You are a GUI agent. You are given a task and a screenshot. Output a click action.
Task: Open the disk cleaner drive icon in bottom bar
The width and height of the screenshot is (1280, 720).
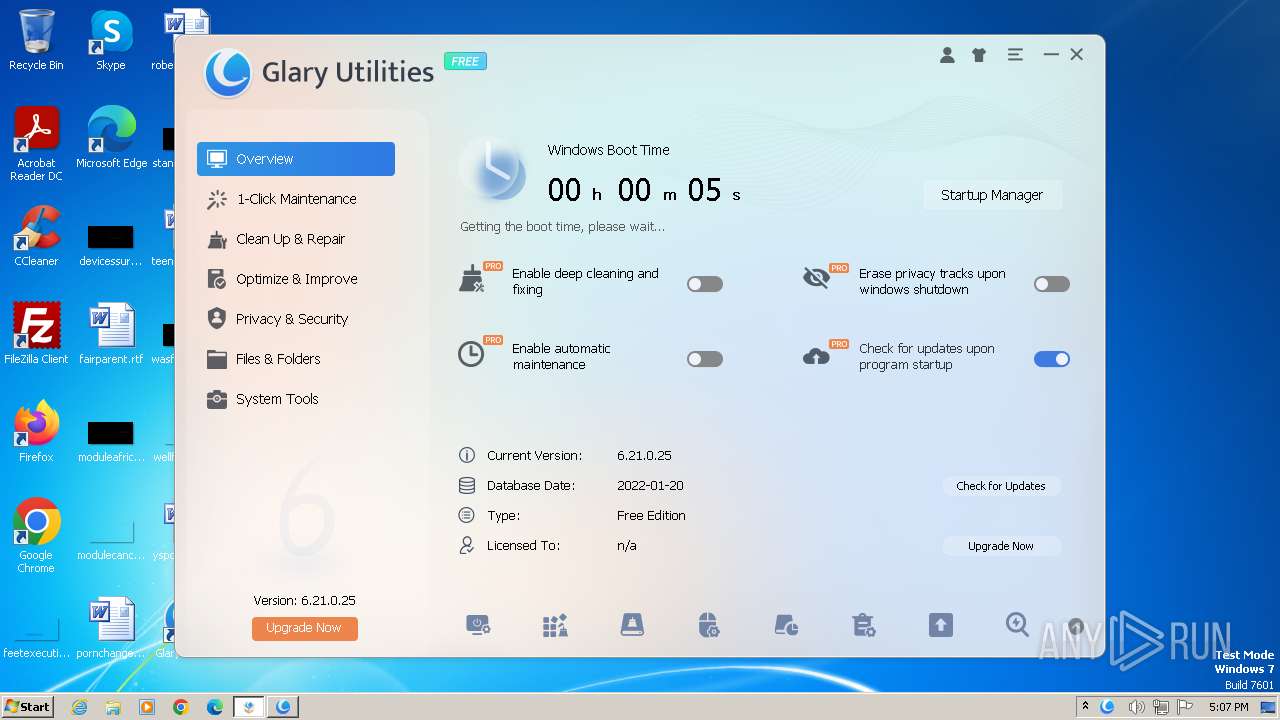coord(632,626)
